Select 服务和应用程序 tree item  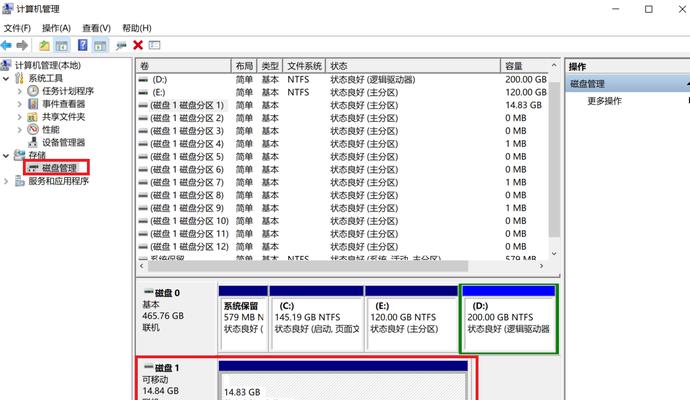59,181
